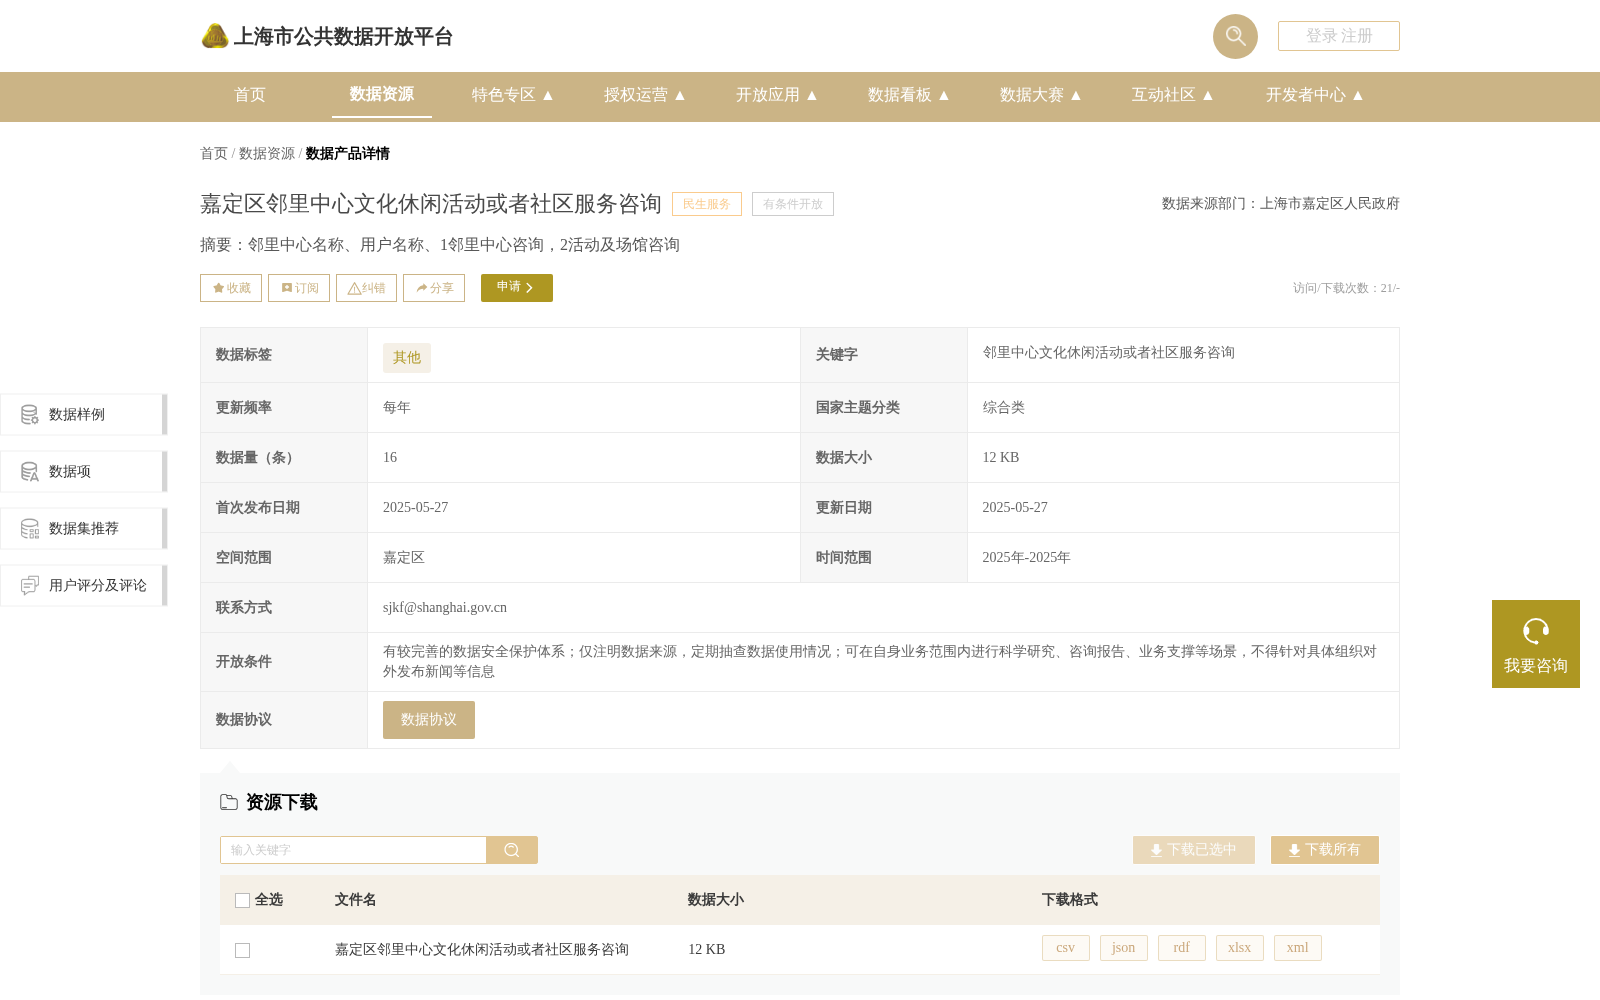Click the 用户评分及评论 sidebar icon
1600x1000 pixels.
click(x=30, y=585)
